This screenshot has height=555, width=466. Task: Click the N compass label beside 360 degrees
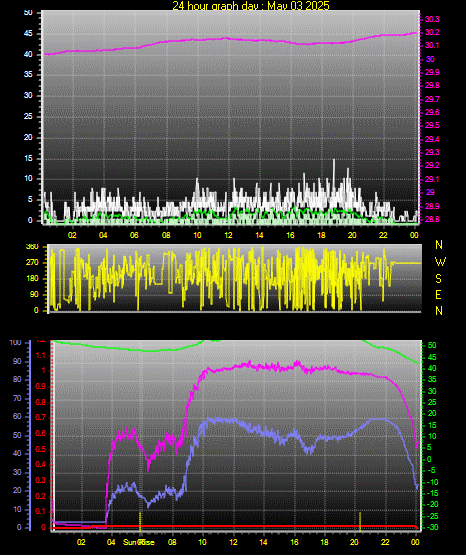[x=439, y=245]
